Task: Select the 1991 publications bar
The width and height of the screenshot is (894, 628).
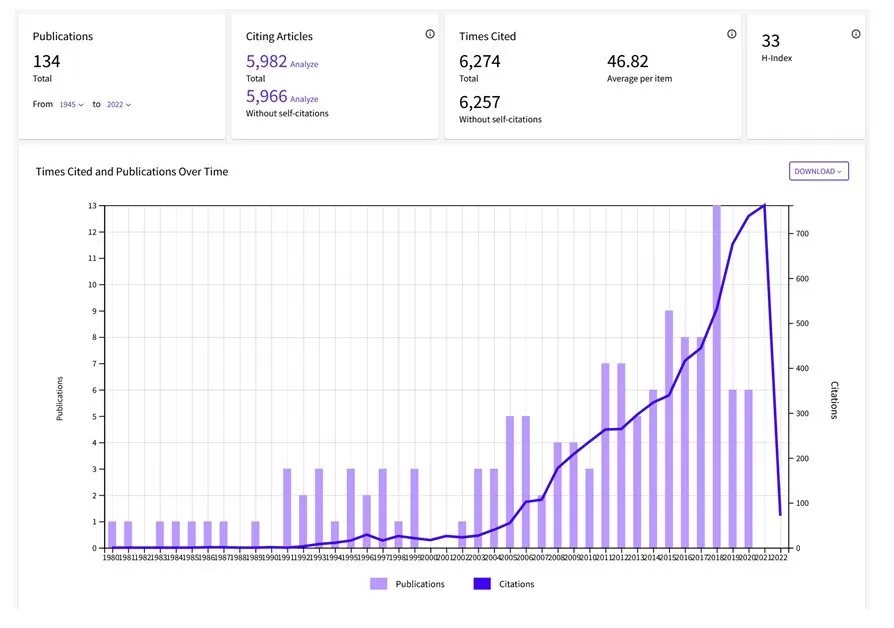Action: tap(287, 508)
